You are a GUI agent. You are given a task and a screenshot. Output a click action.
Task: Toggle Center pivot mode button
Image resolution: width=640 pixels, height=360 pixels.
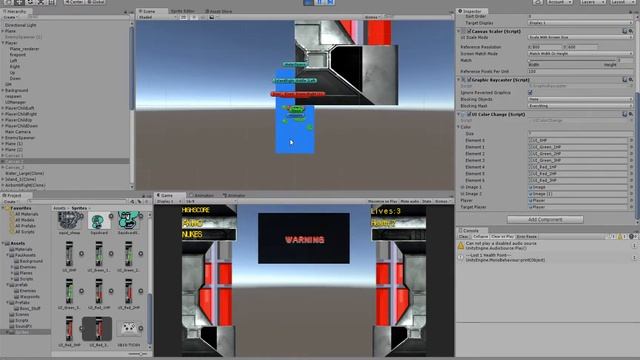74,2
